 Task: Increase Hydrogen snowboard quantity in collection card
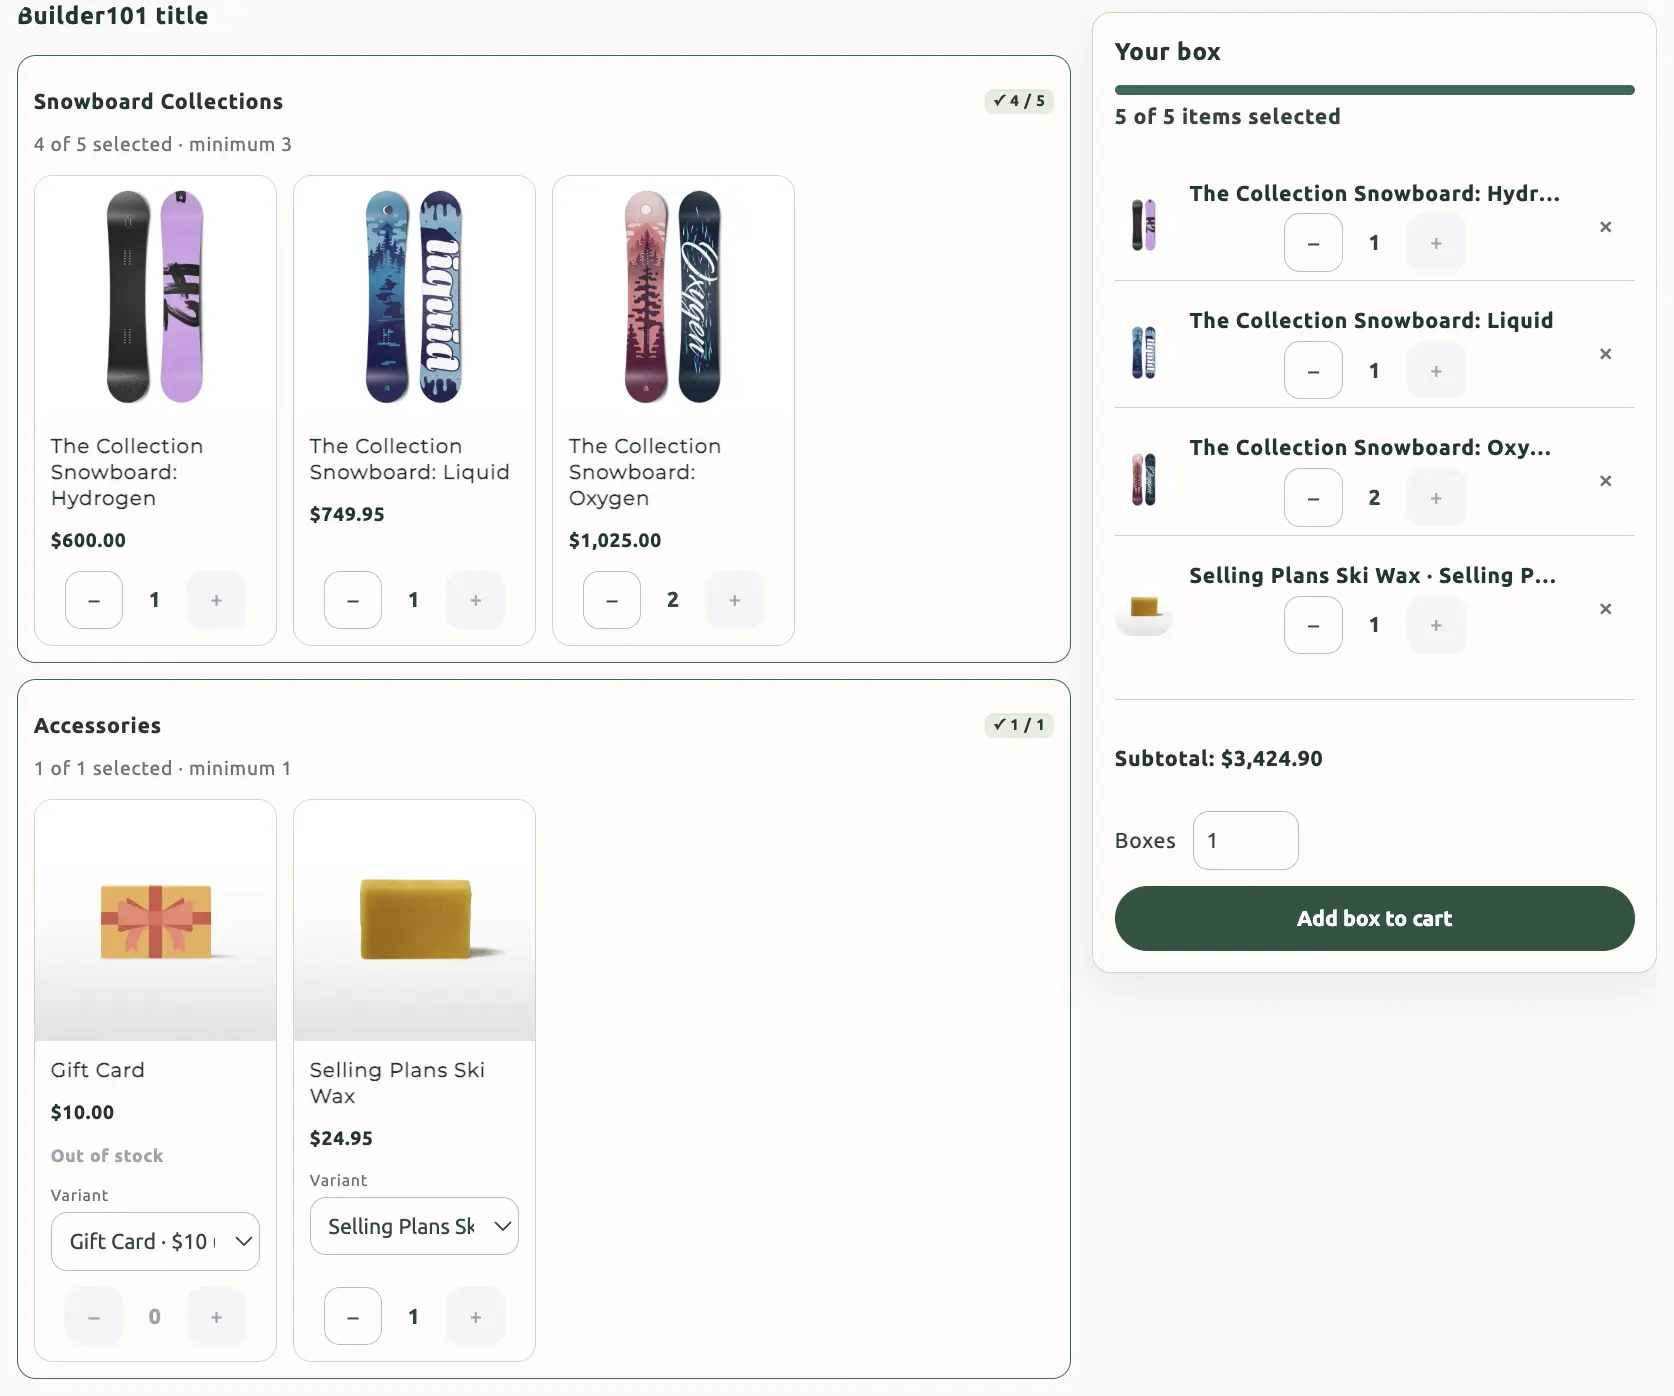click(x=216, y=600)
